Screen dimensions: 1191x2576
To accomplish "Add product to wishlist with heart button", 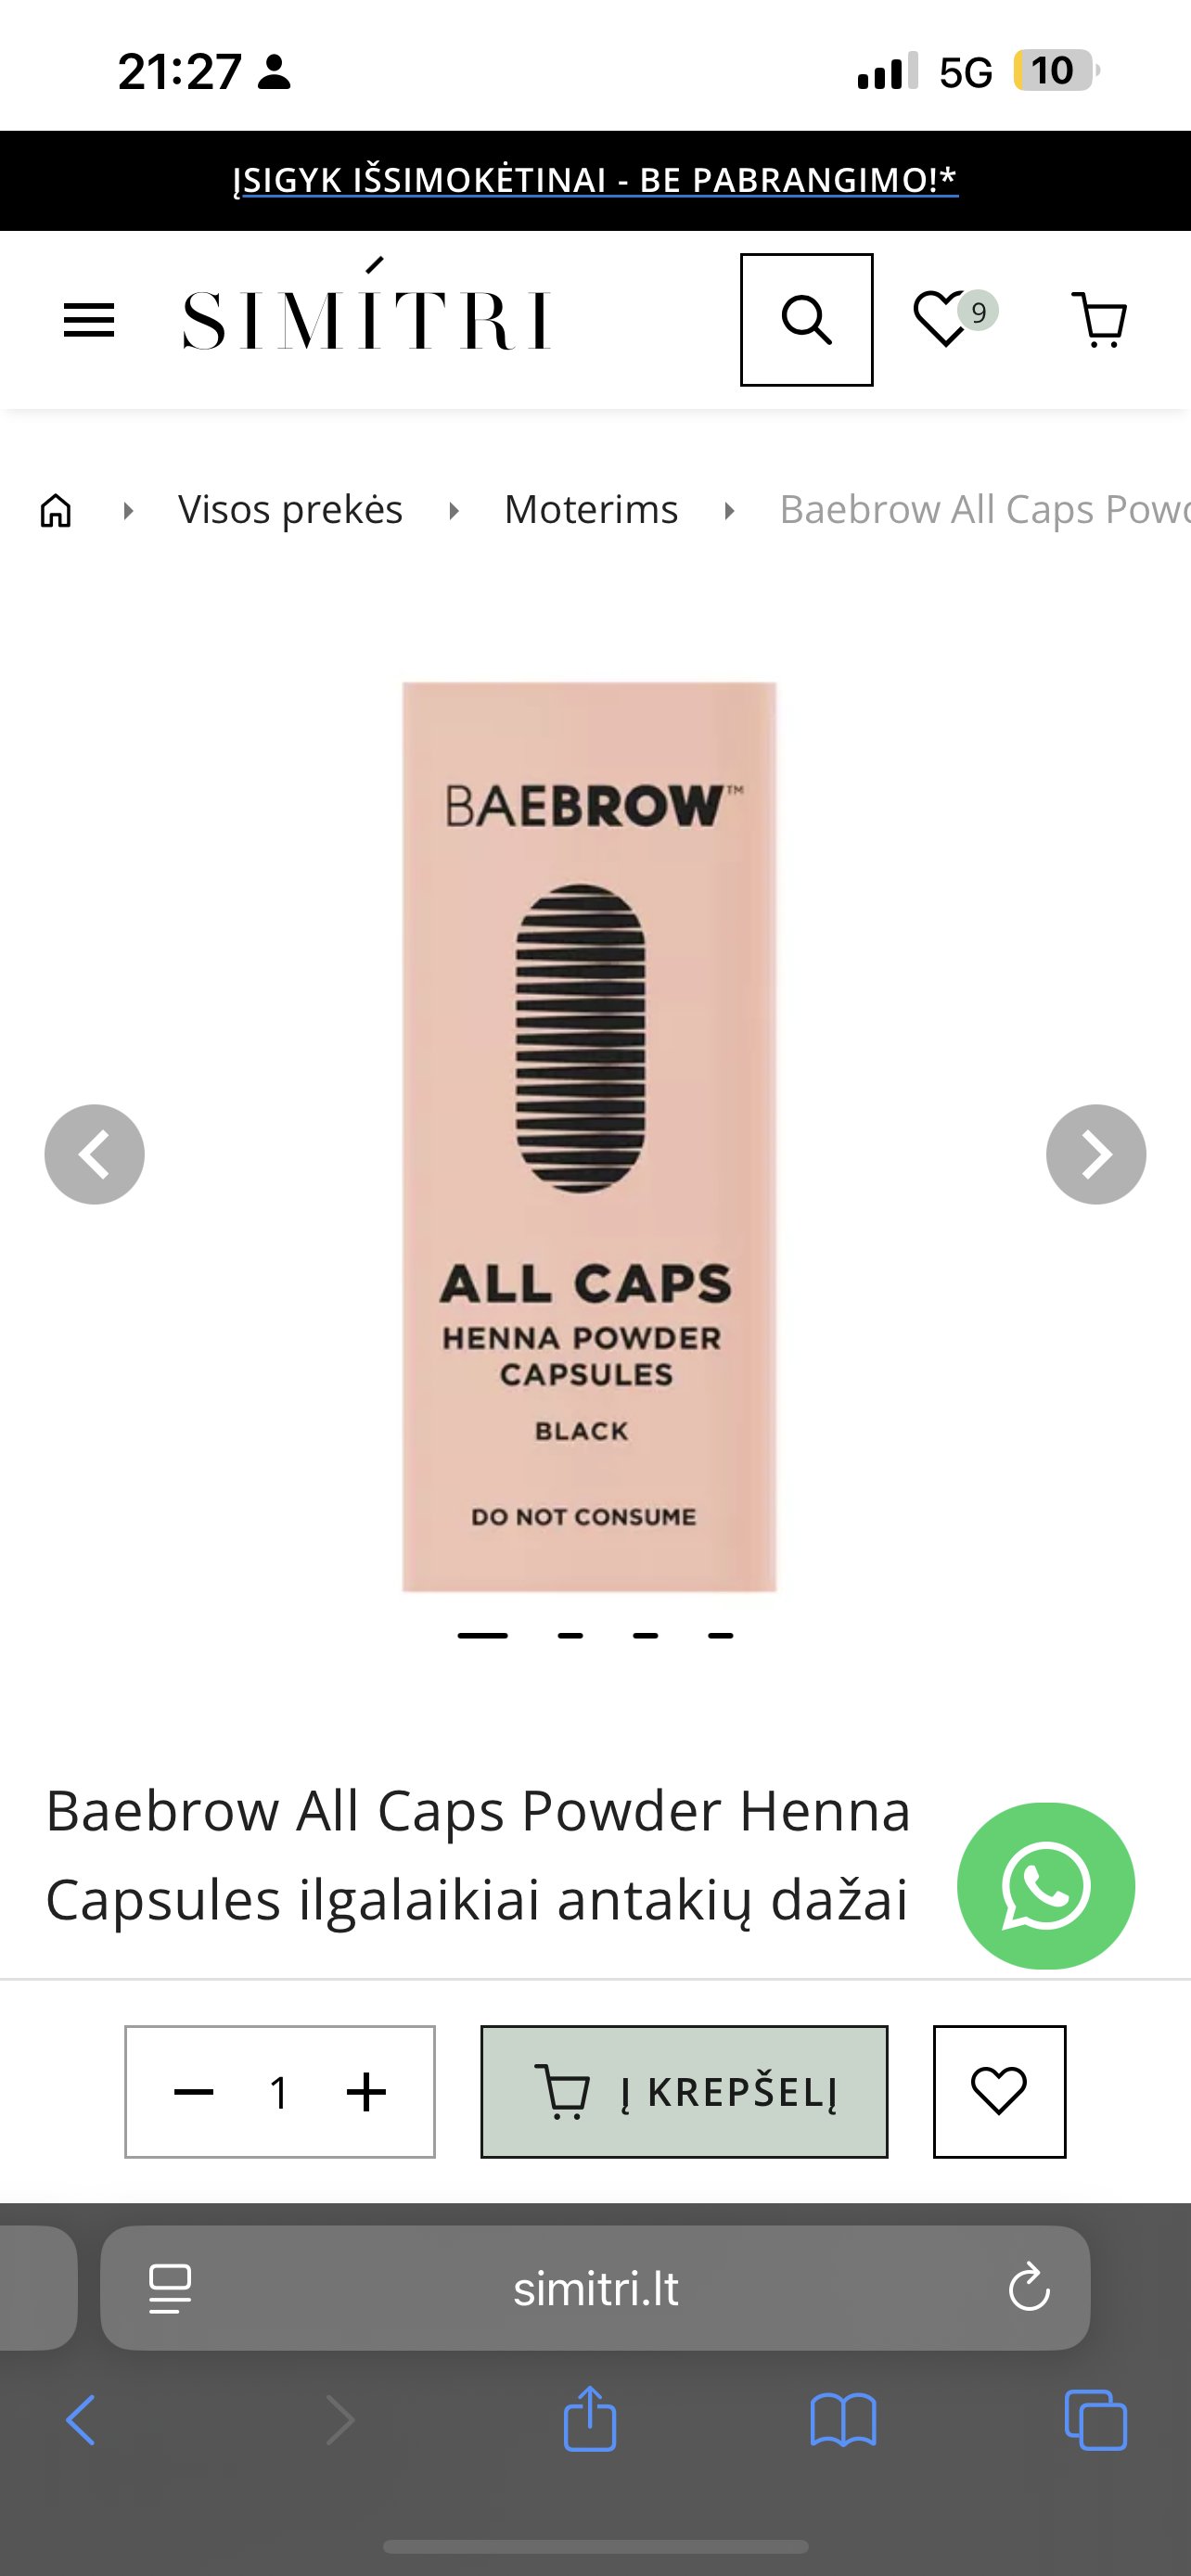I will tap(999, 2091).
